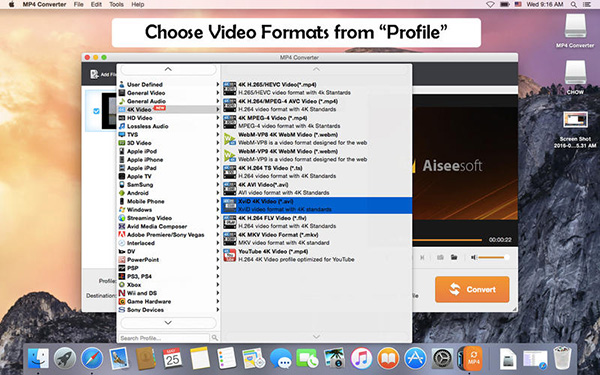Select the PS3, PS4 icon
The image size is (600, 375).
coord(122,276)
